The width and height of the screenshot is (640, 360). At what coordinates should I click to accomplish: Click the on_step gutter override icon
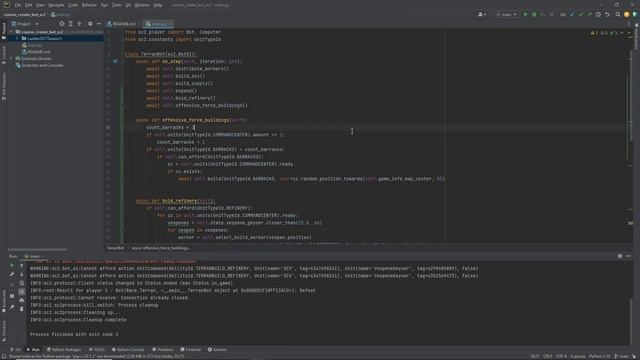[116, 61]
